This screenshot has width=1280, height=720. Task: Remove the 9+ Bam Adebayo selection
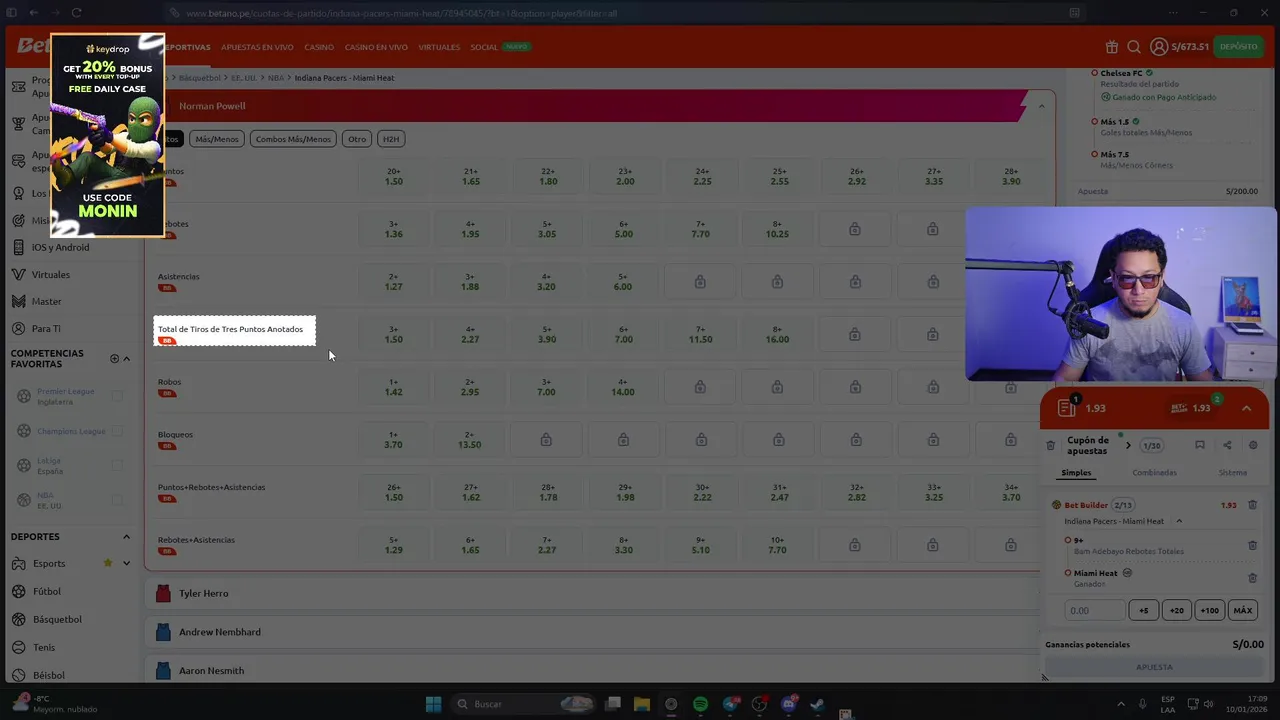pos(1252,545)
